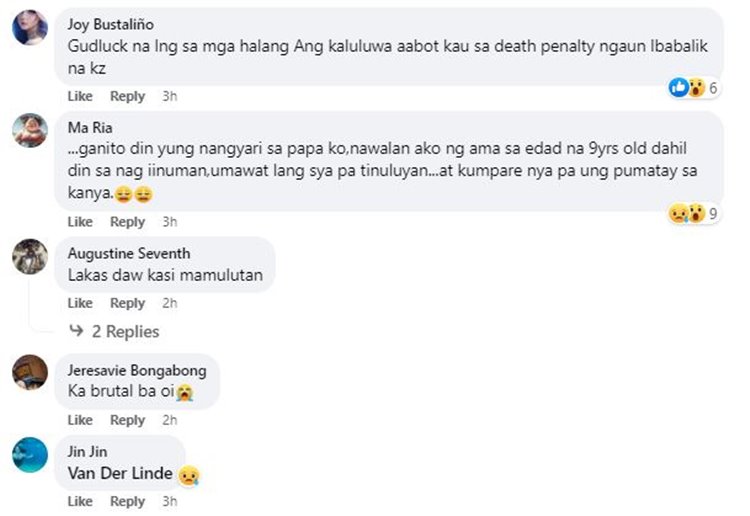Reply to Jeresavie Bongabong's comment
The width and height of the screenshot is (750, 516).
127,420
